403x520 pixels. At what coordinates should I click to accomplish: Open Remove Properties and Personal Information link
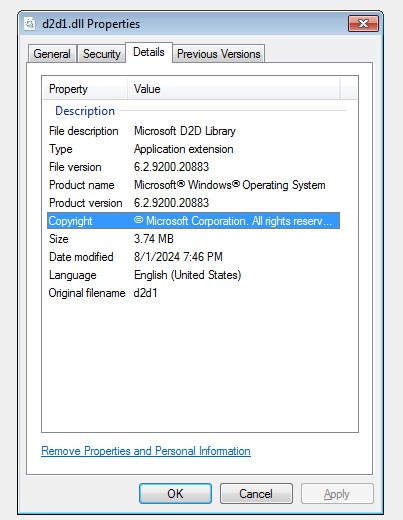click(146, 451)
